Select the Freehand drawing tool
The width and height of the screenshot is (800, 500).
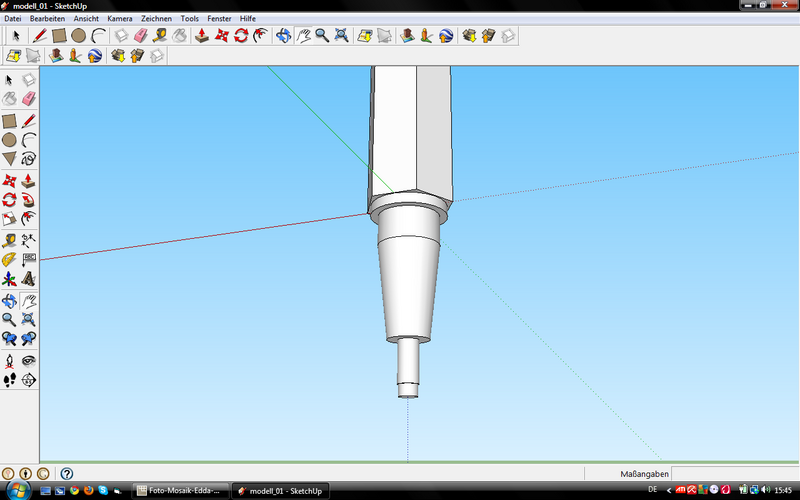(29, 159)
